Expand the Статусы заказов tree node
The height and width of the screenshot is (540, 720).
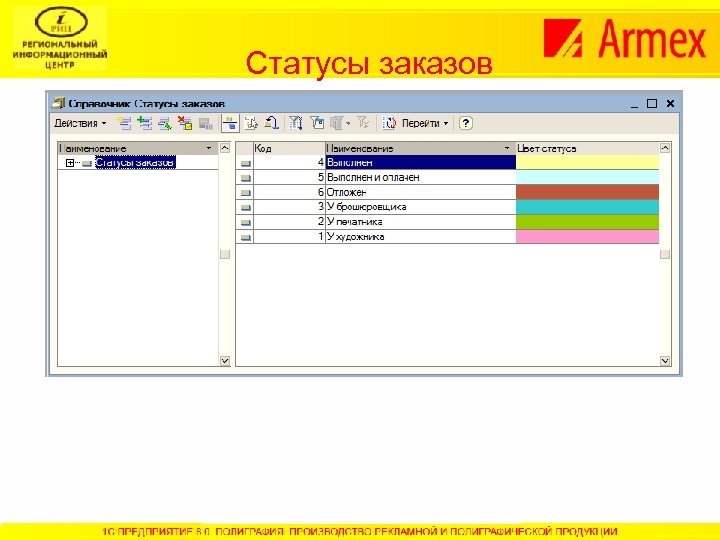pos(70,163)
